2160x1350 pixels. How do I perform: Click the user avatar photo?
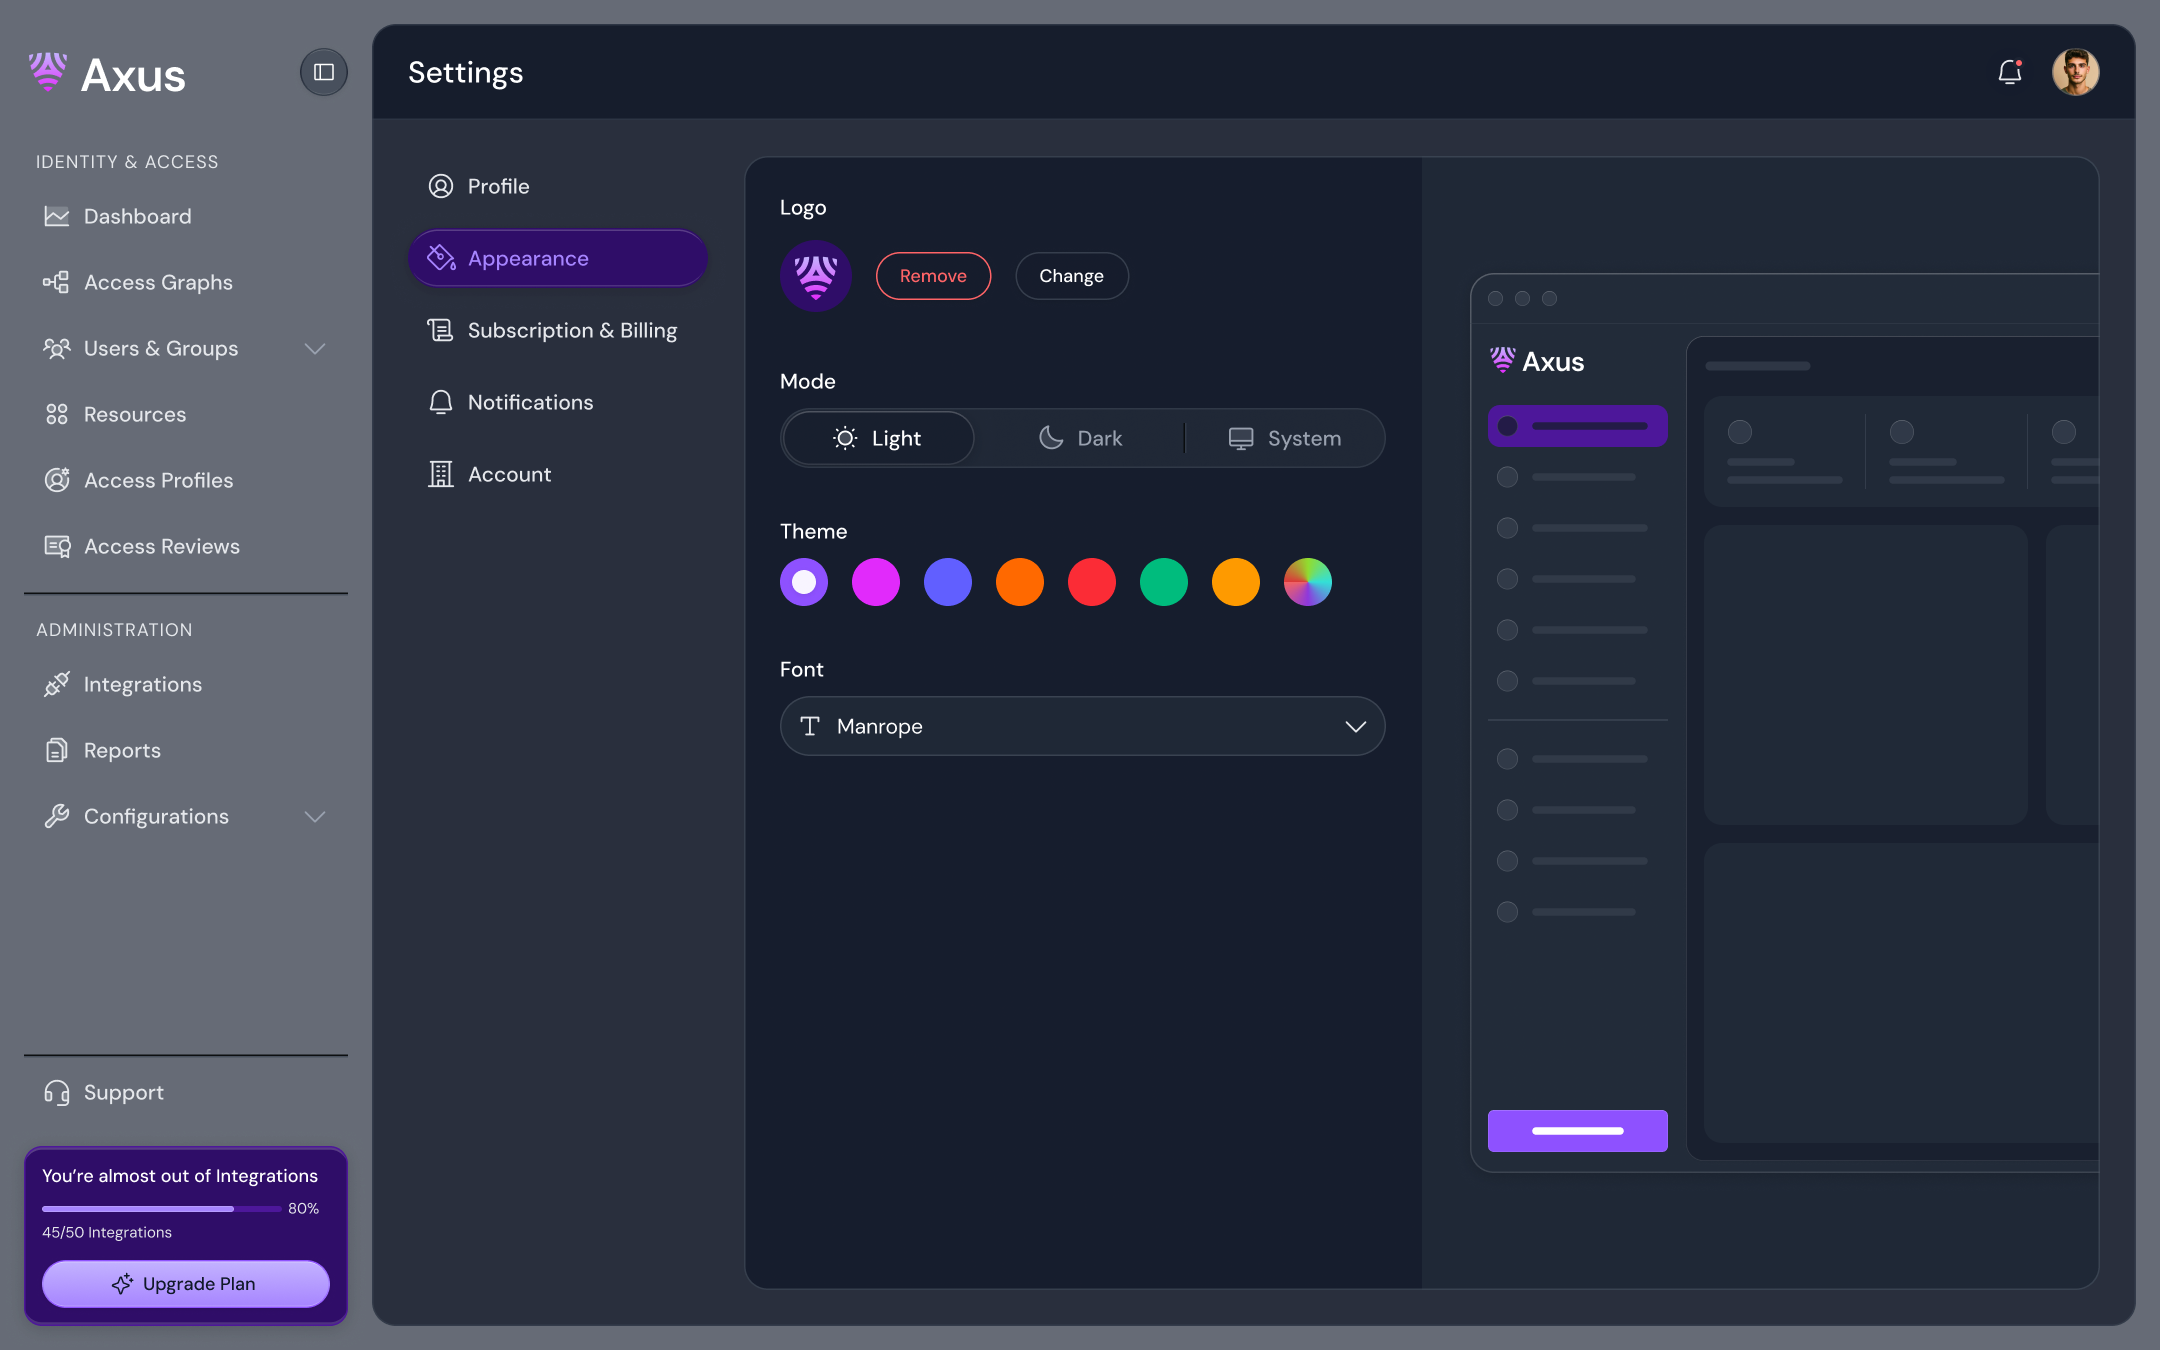coord(2075,72)
